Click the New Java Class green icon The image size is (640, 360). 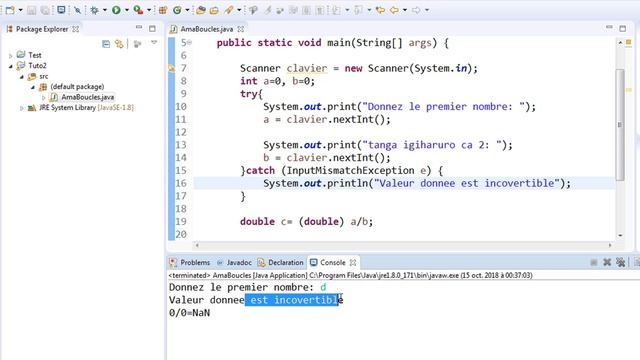pos(177,10)
